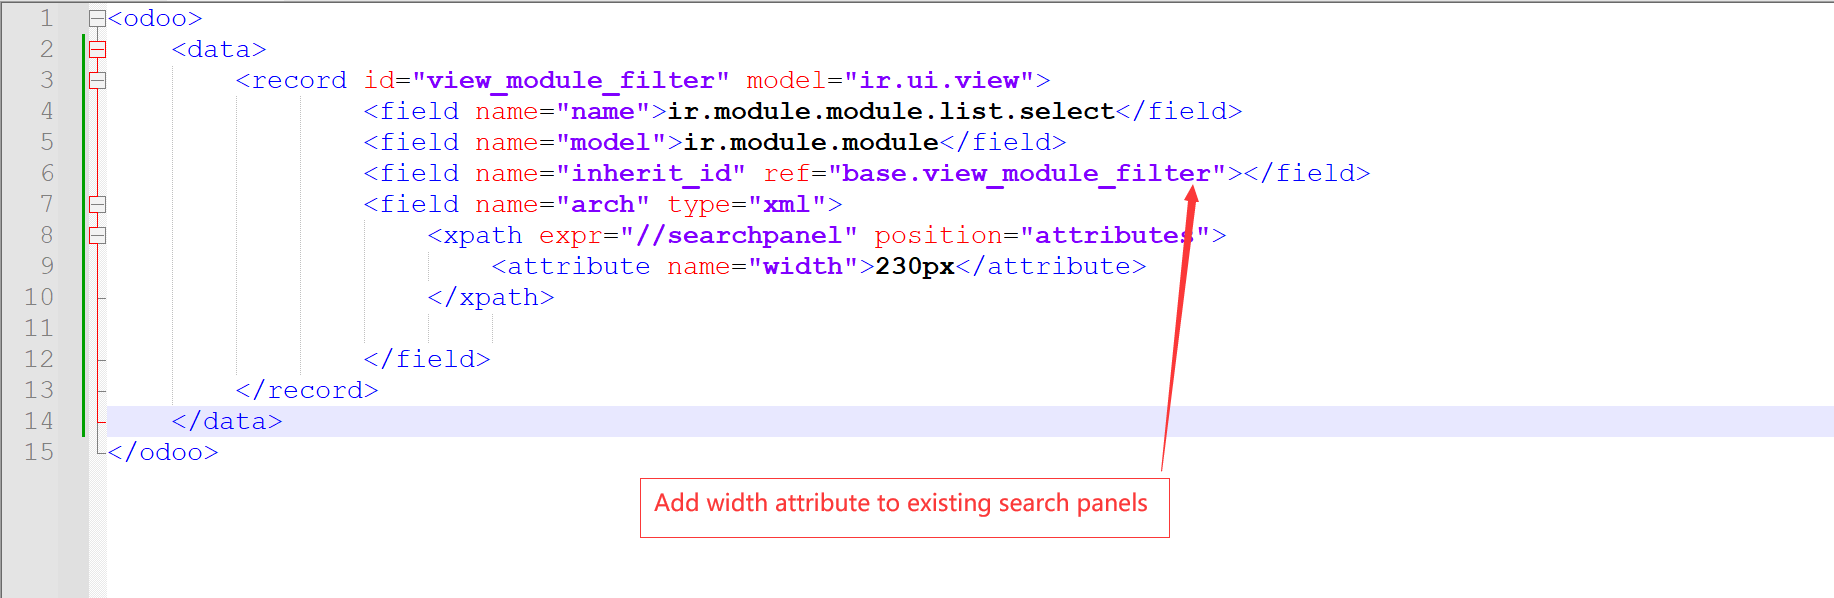This screenshot has width=1834, height=598.
Task: Click the "inherit_id" name value
Action: click(x=651, y=173)
